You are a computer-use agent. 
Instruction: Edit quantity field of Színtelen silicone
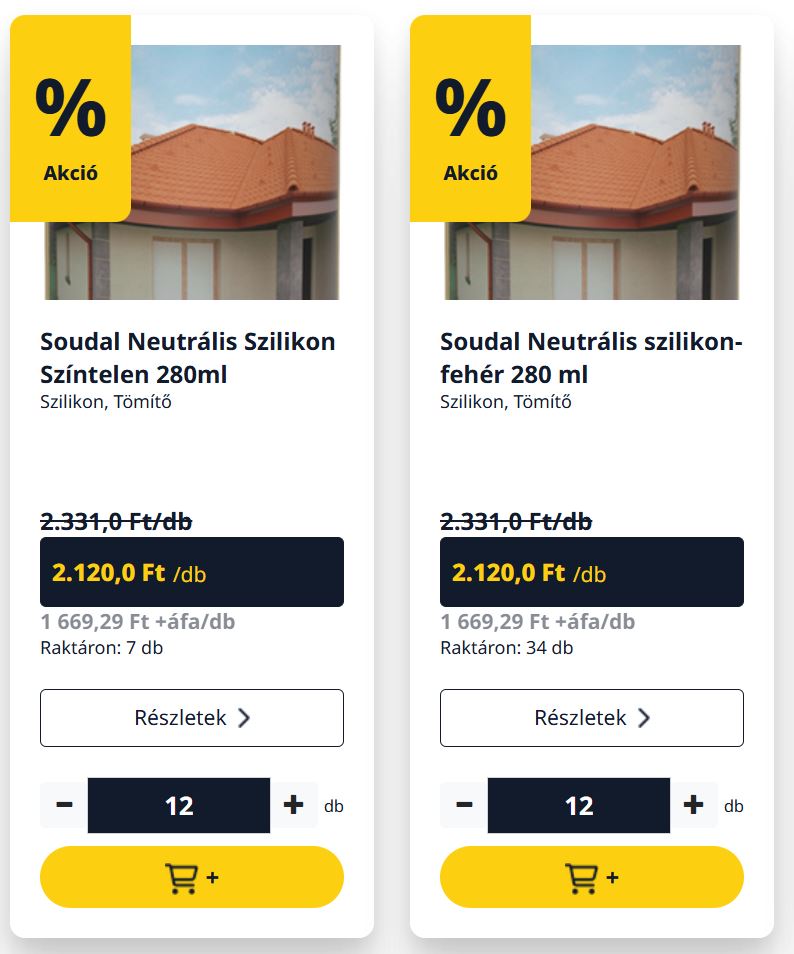pyautogui.click(x=179, y=805)
